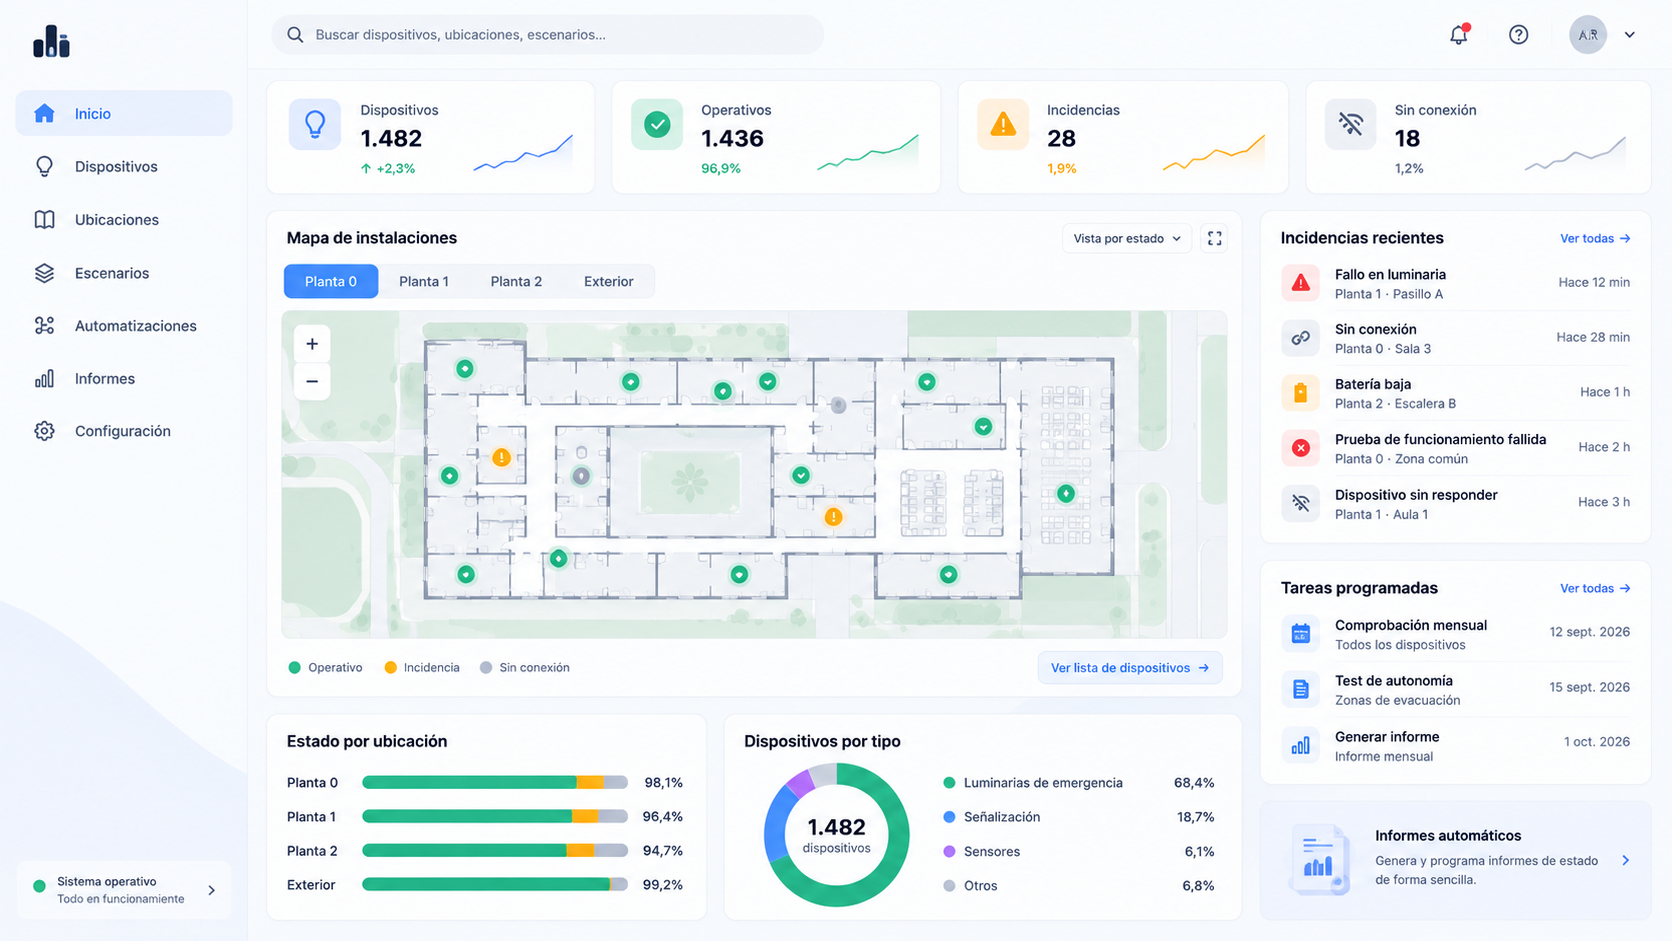The width and height of the screenshot is (1672, 941).
Task: Click the orange incident marker below the courtyard's right side
Action: pyautogui.click(x=833, y=517)
